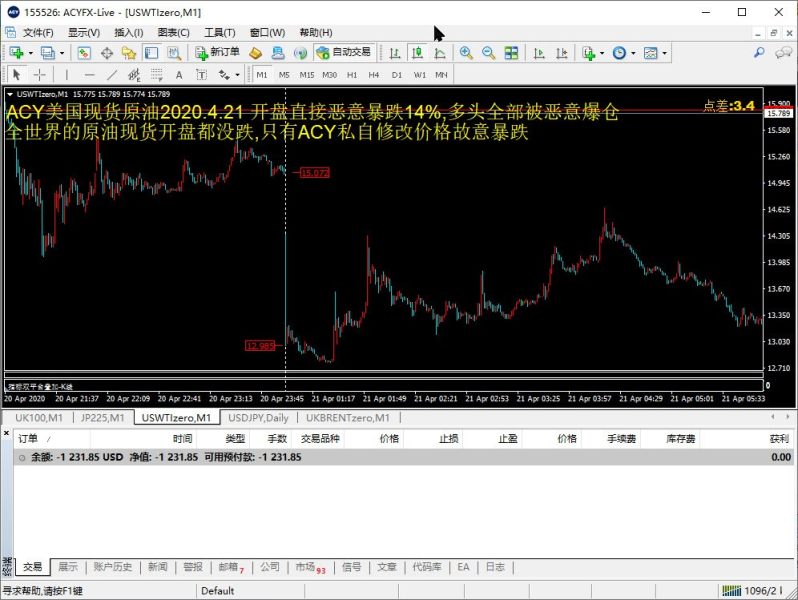Switch chart to candlestick mode
798x600 pixels.
pos(417,52)
